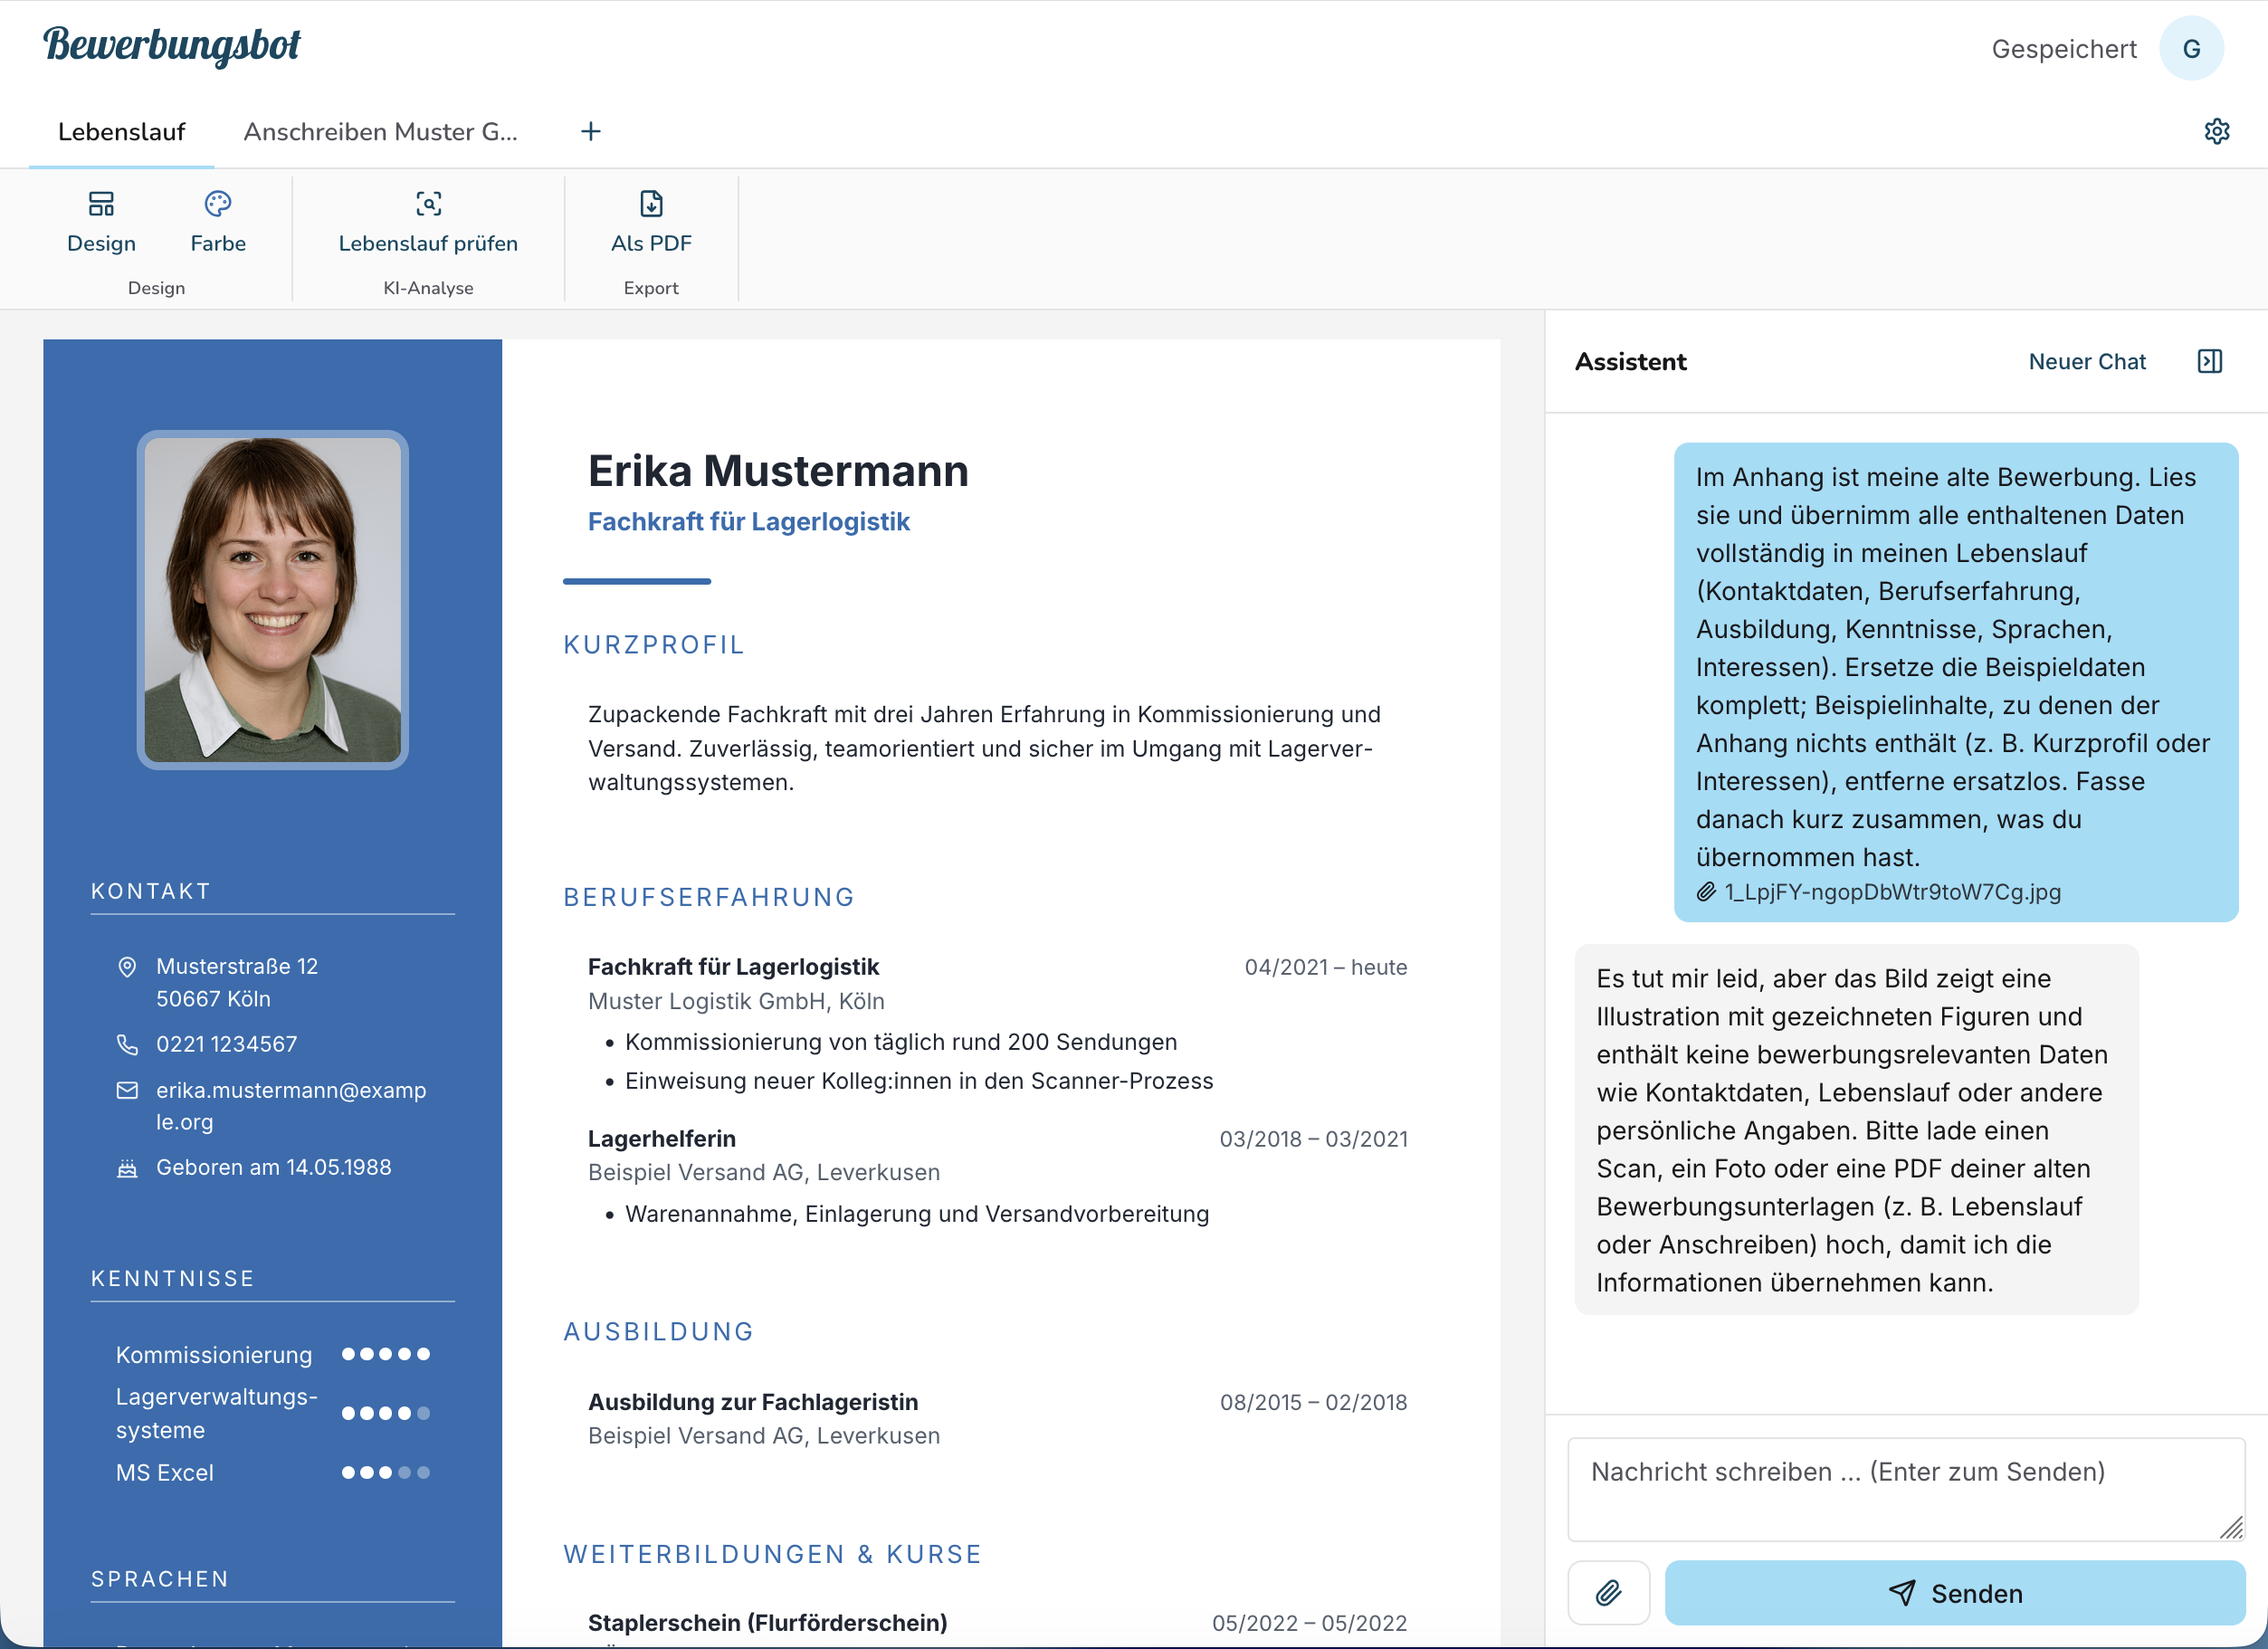Switch to the Lebenslauf tab
Screen dimensions: 2268x1649
(122, 132)
